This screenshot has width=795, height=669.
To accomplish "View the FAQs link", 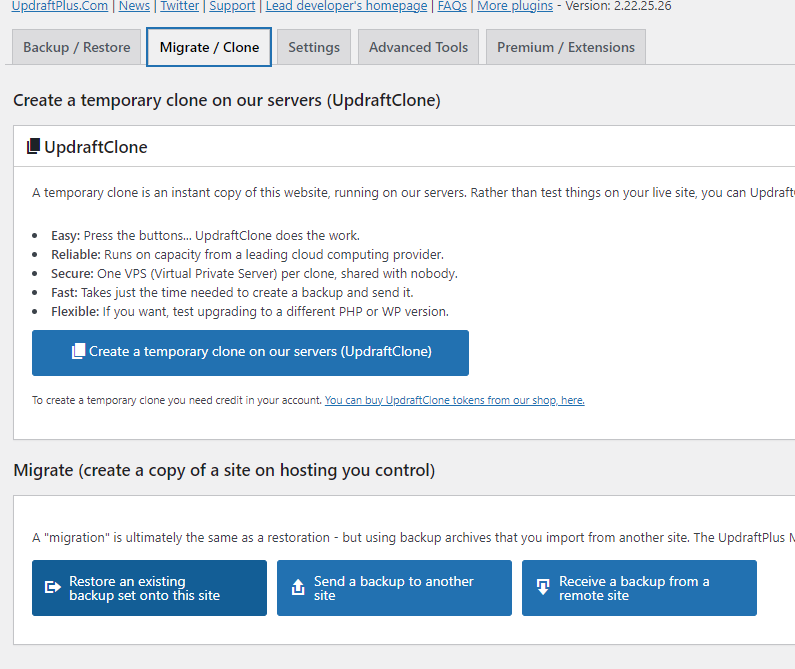I will pyautogui.click(x=452, y=6).
